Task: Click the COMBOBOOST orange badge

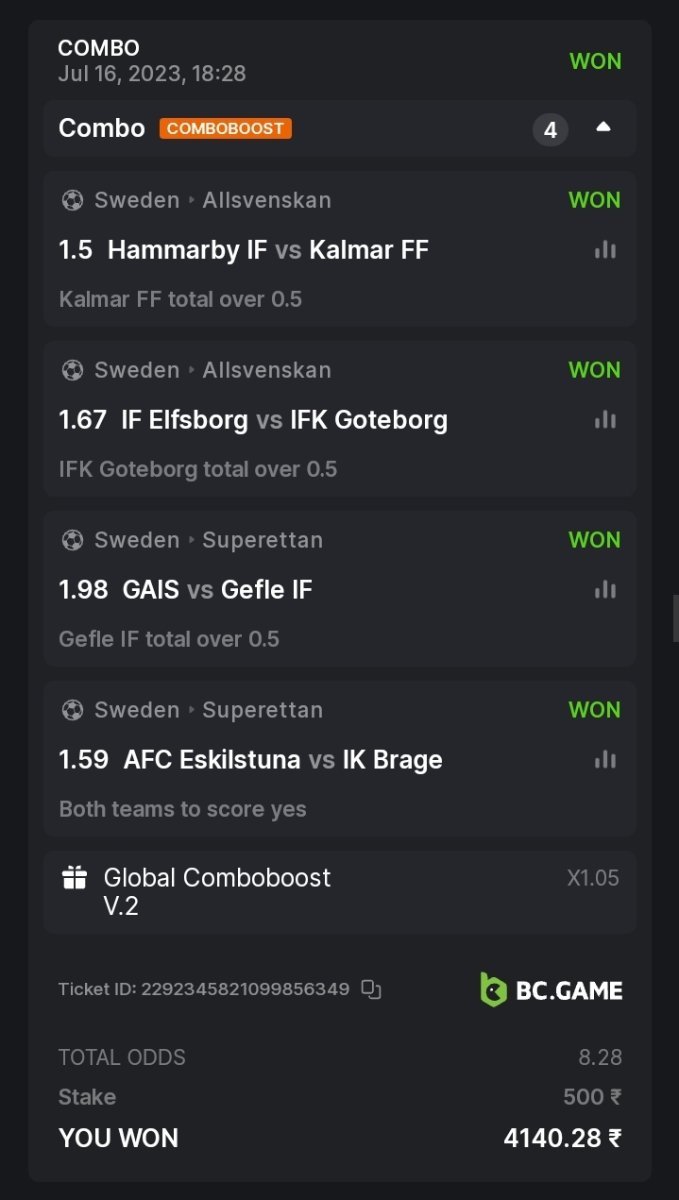Action: pos(225,129)
